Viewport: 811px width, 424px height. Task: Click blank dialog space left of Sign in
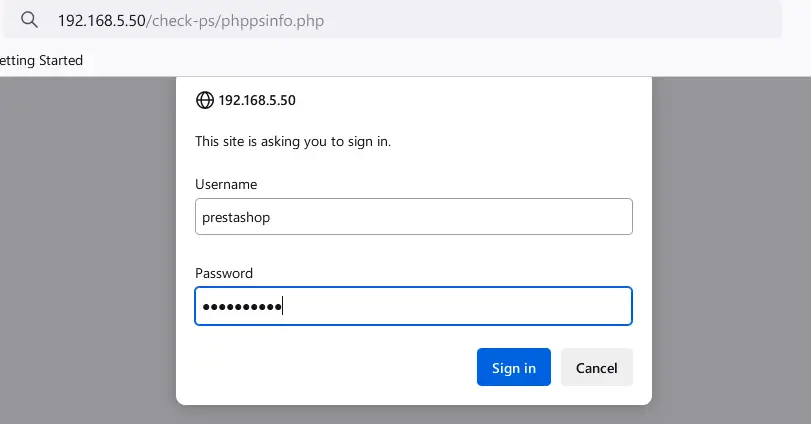330,367
